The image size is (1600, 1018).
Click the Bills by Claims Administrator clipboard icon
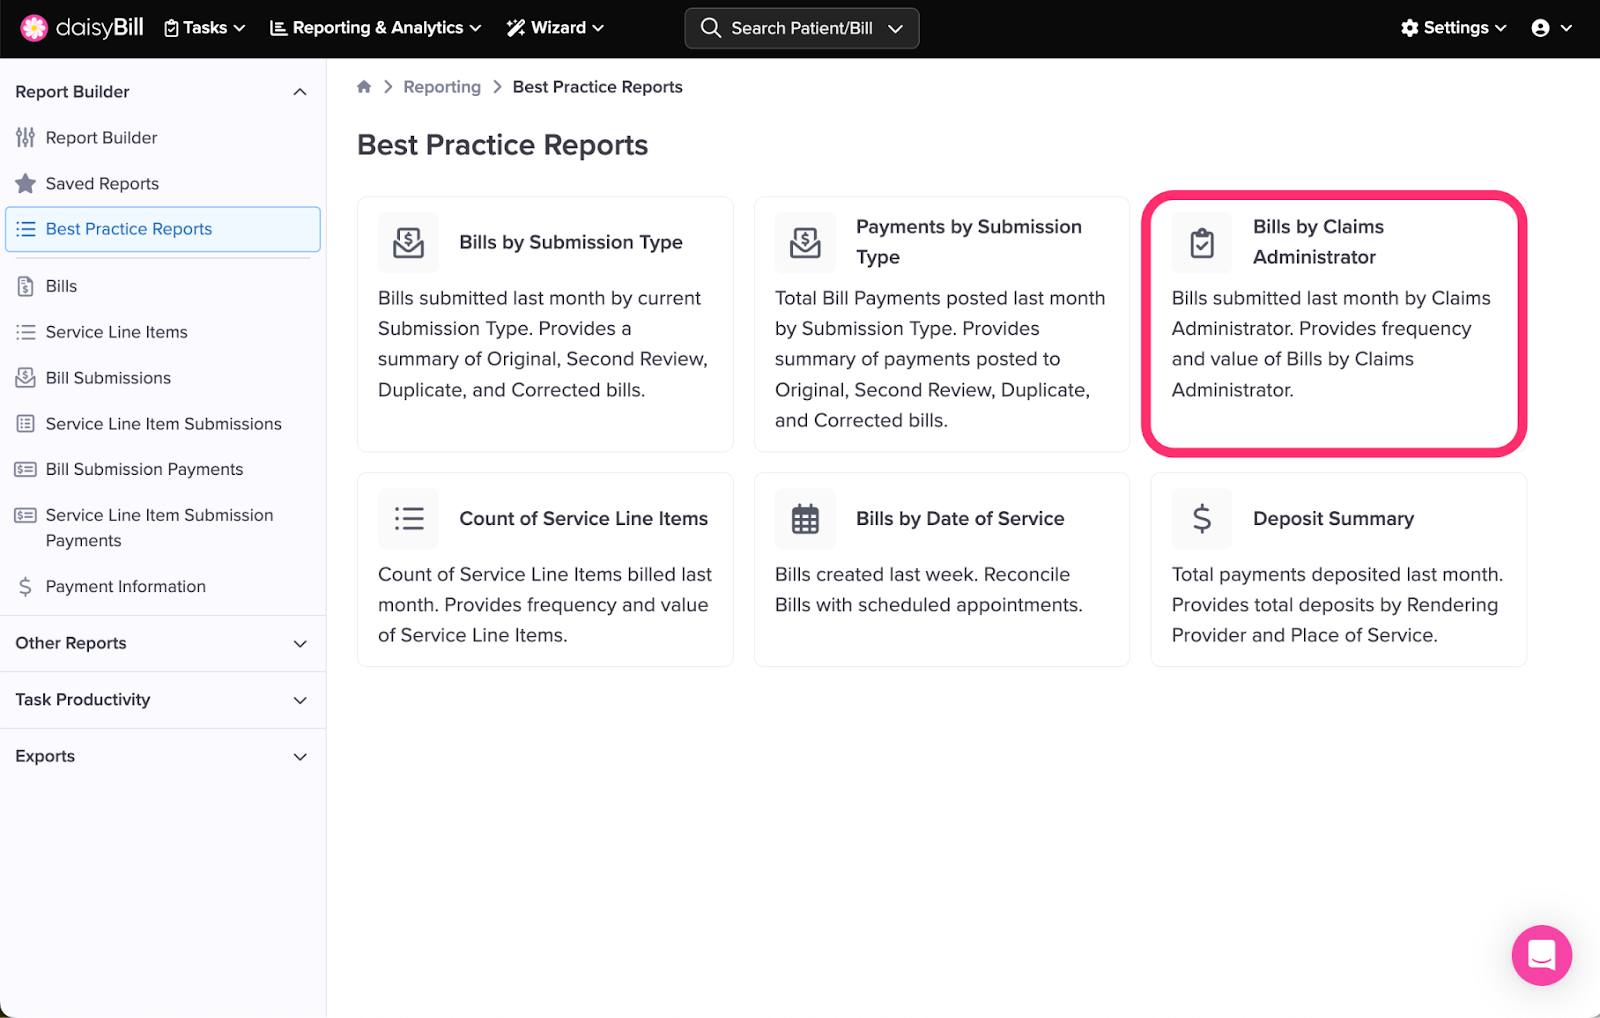[1202, 243]
